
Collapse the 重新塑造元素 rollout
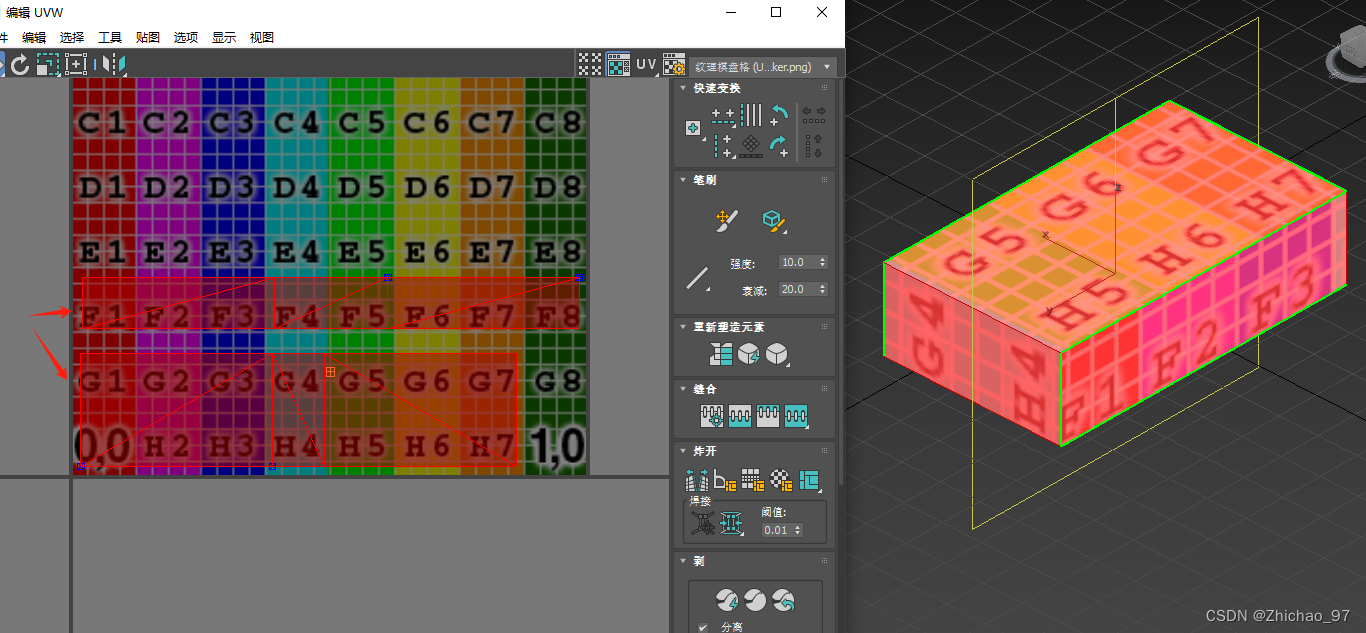click(x=683, y=327)
